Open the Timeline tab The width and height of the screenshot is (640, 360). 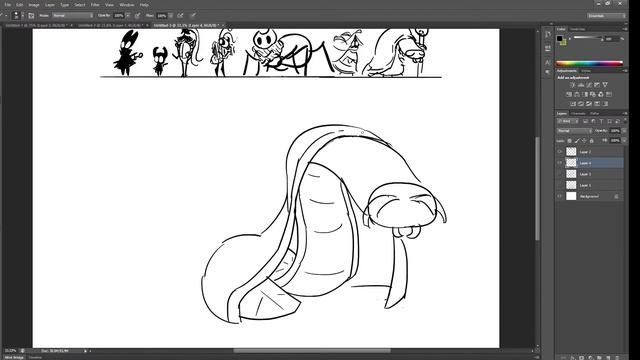(x=35, y=357)
